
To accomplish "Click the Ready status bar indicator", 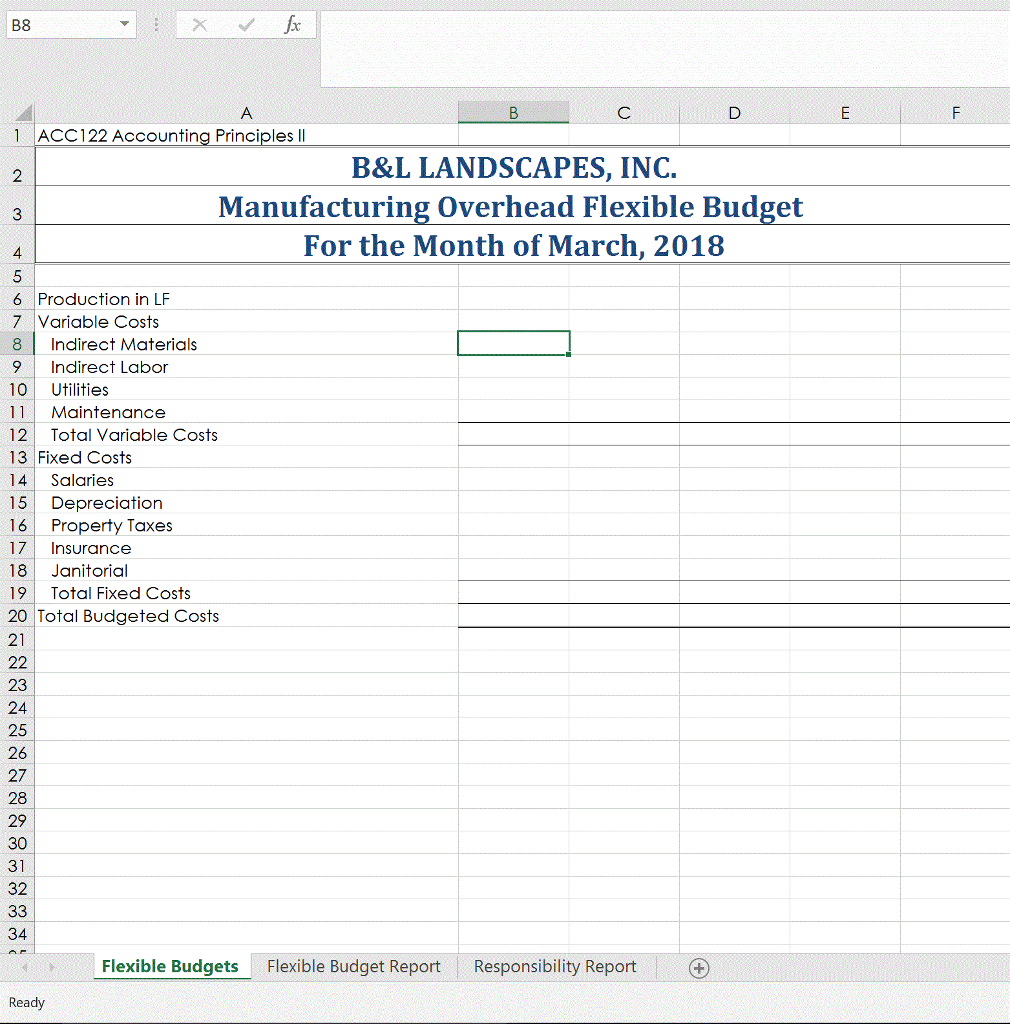I will 27,1002.
